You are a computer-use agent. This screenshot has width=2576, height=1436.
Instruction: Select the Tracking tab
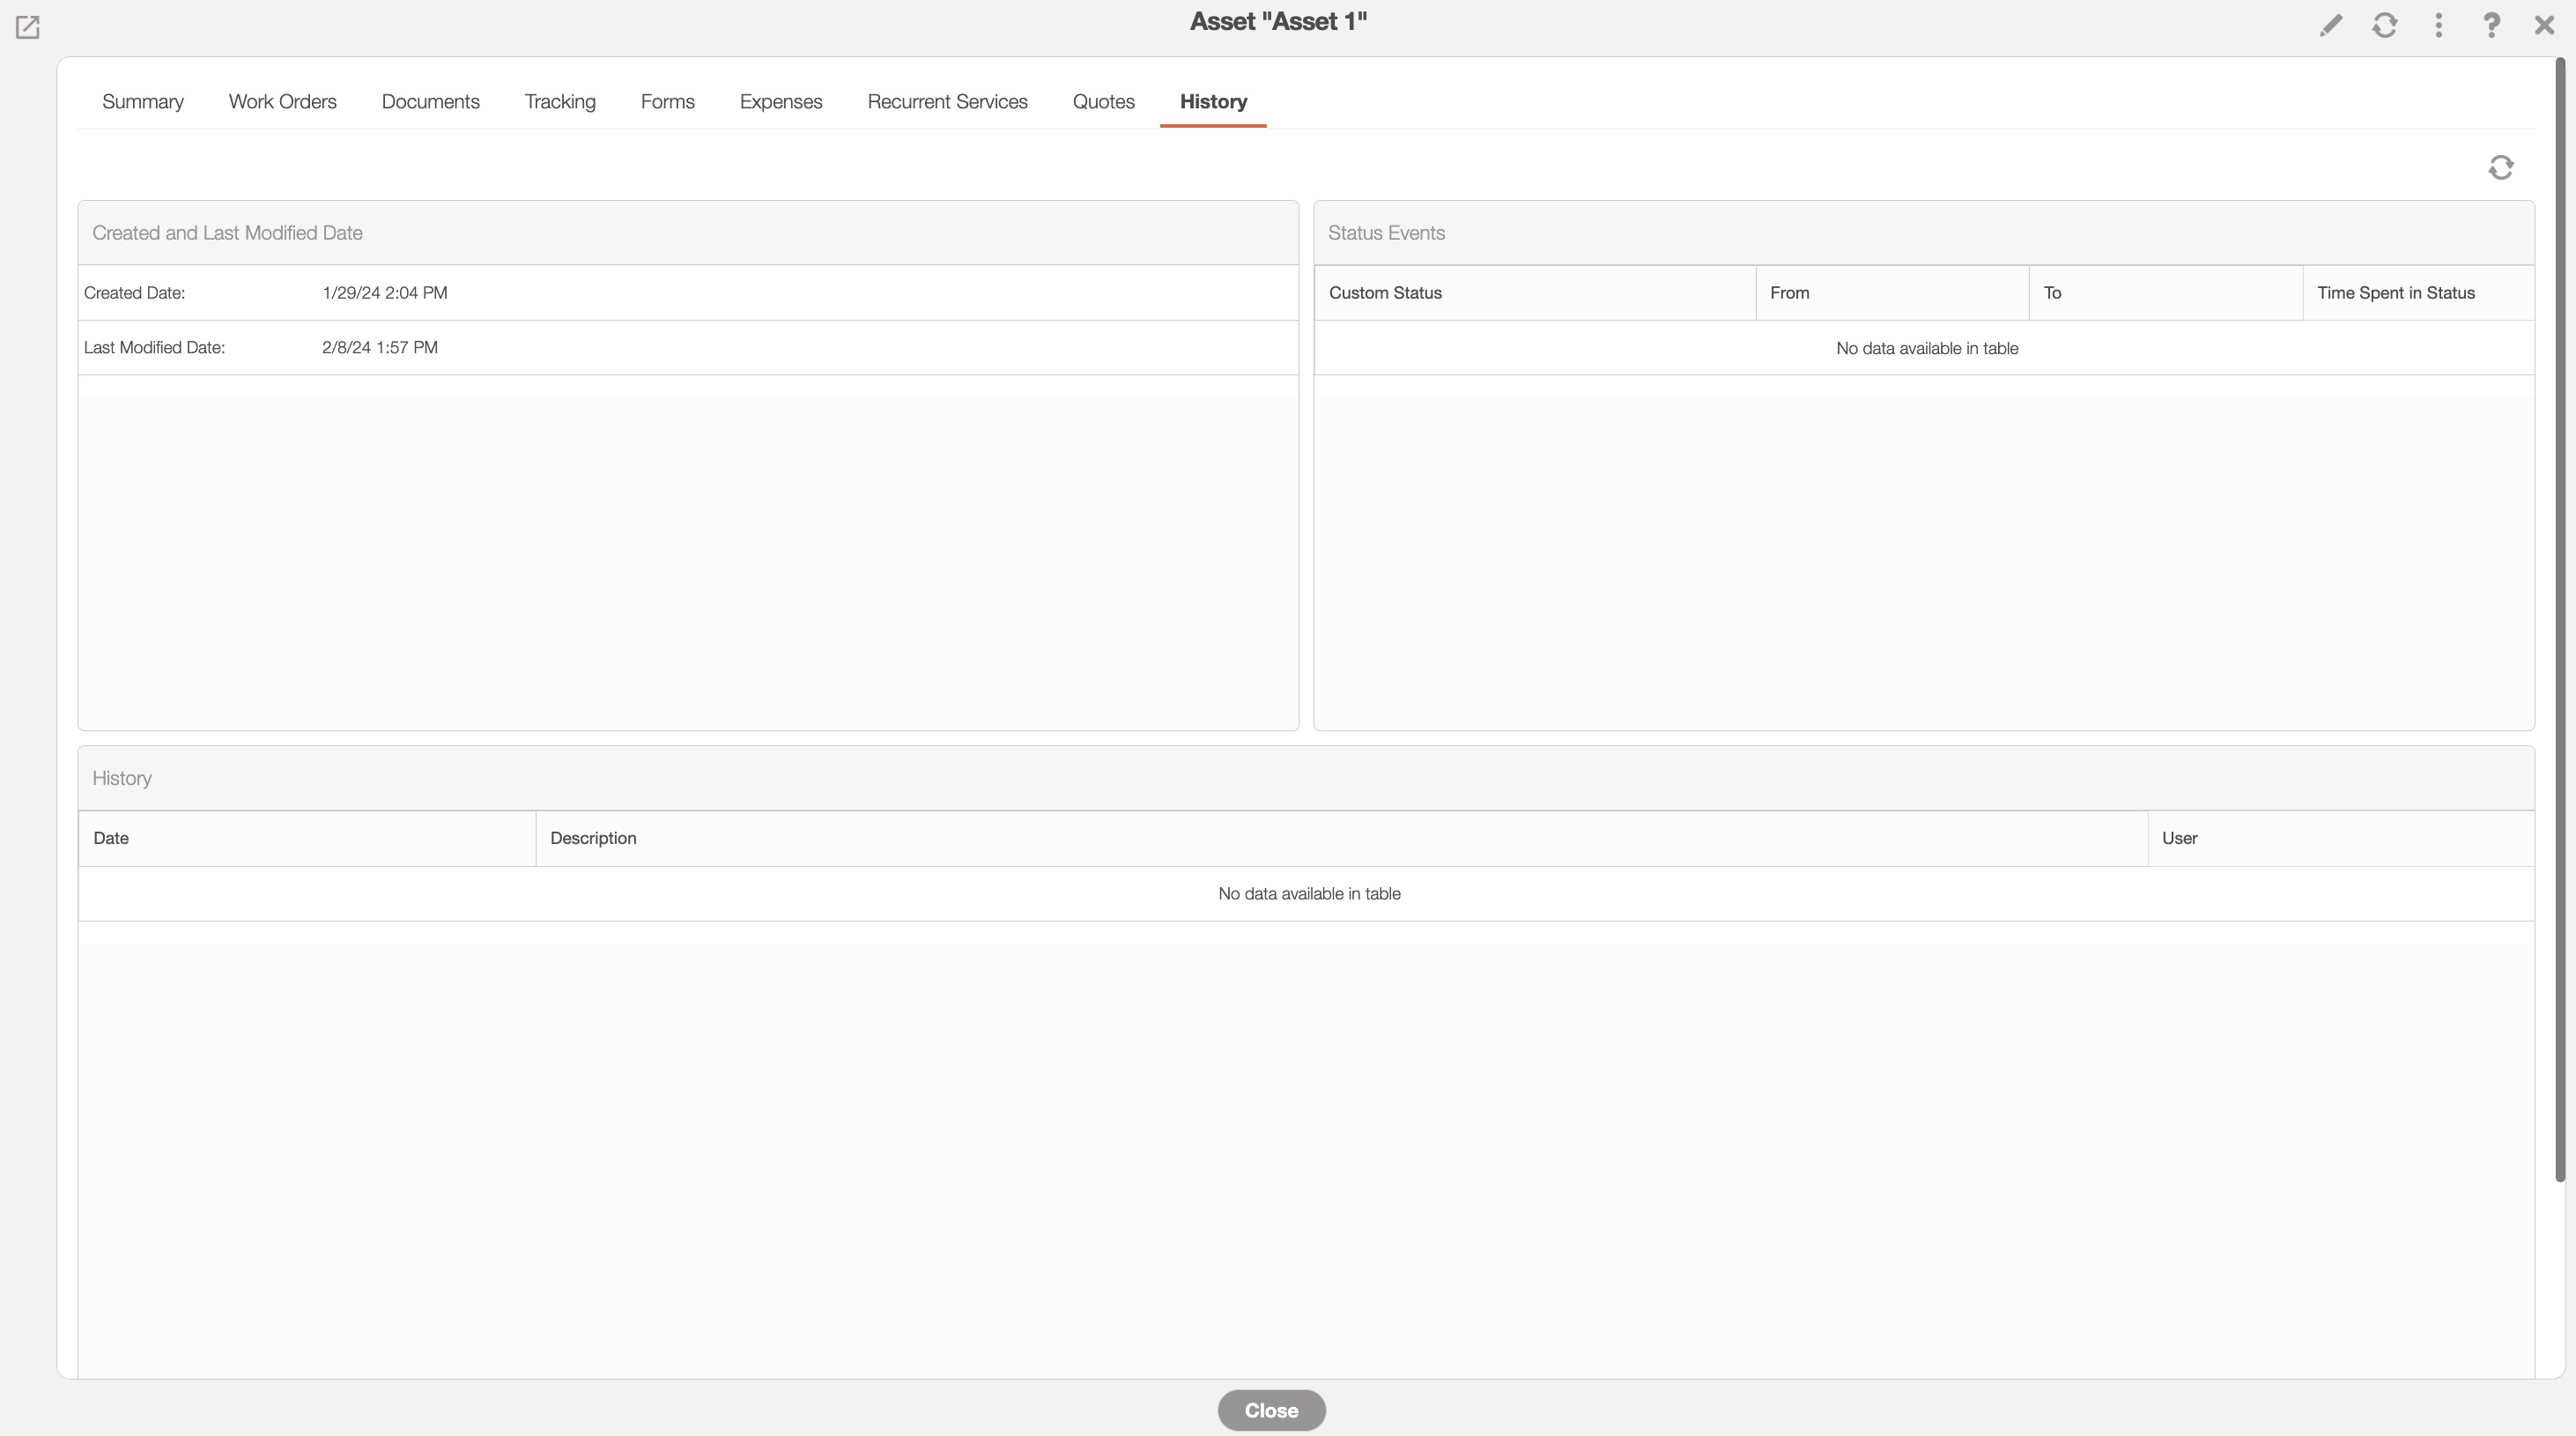pos(560,102)
